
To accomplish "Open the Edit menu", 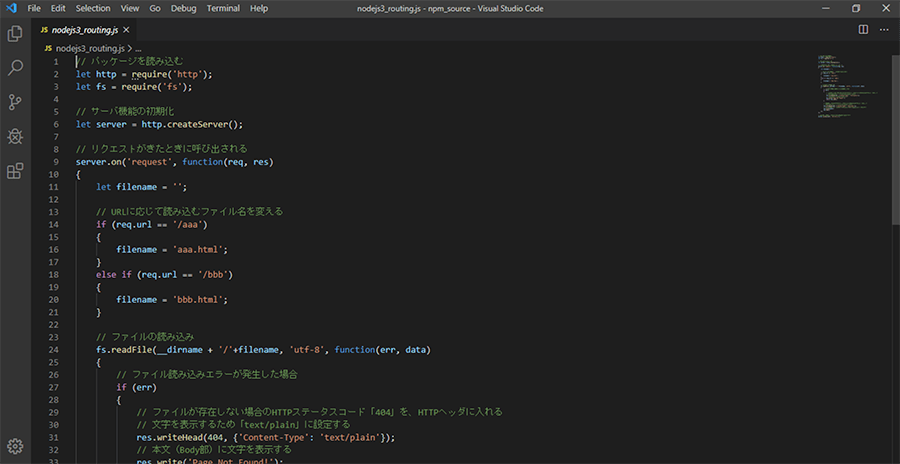I will [58, 9].
